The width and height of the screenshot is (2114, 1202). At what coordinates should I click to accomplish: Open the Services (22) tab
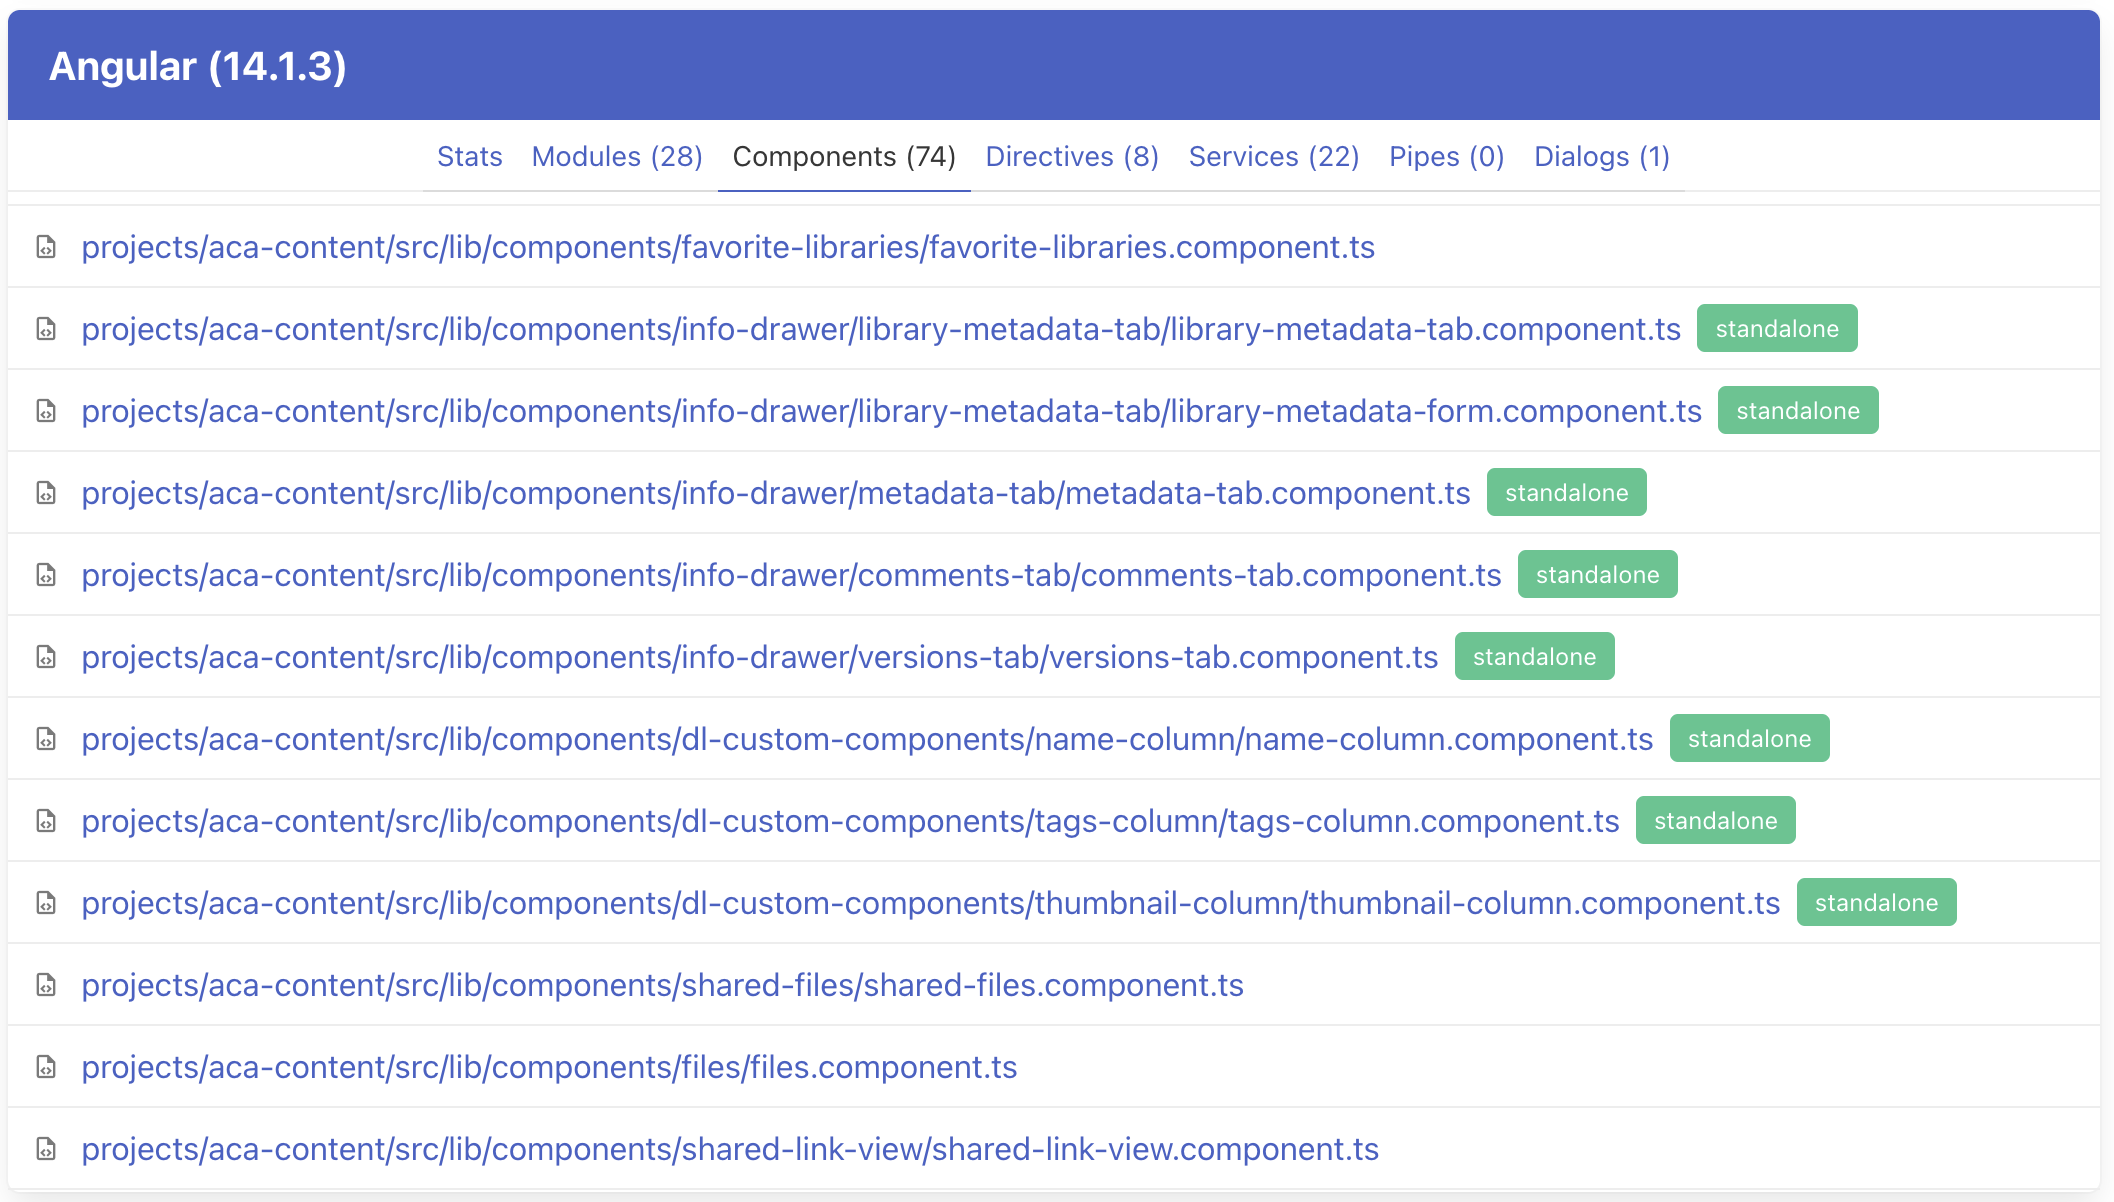tap(1273, 156)
